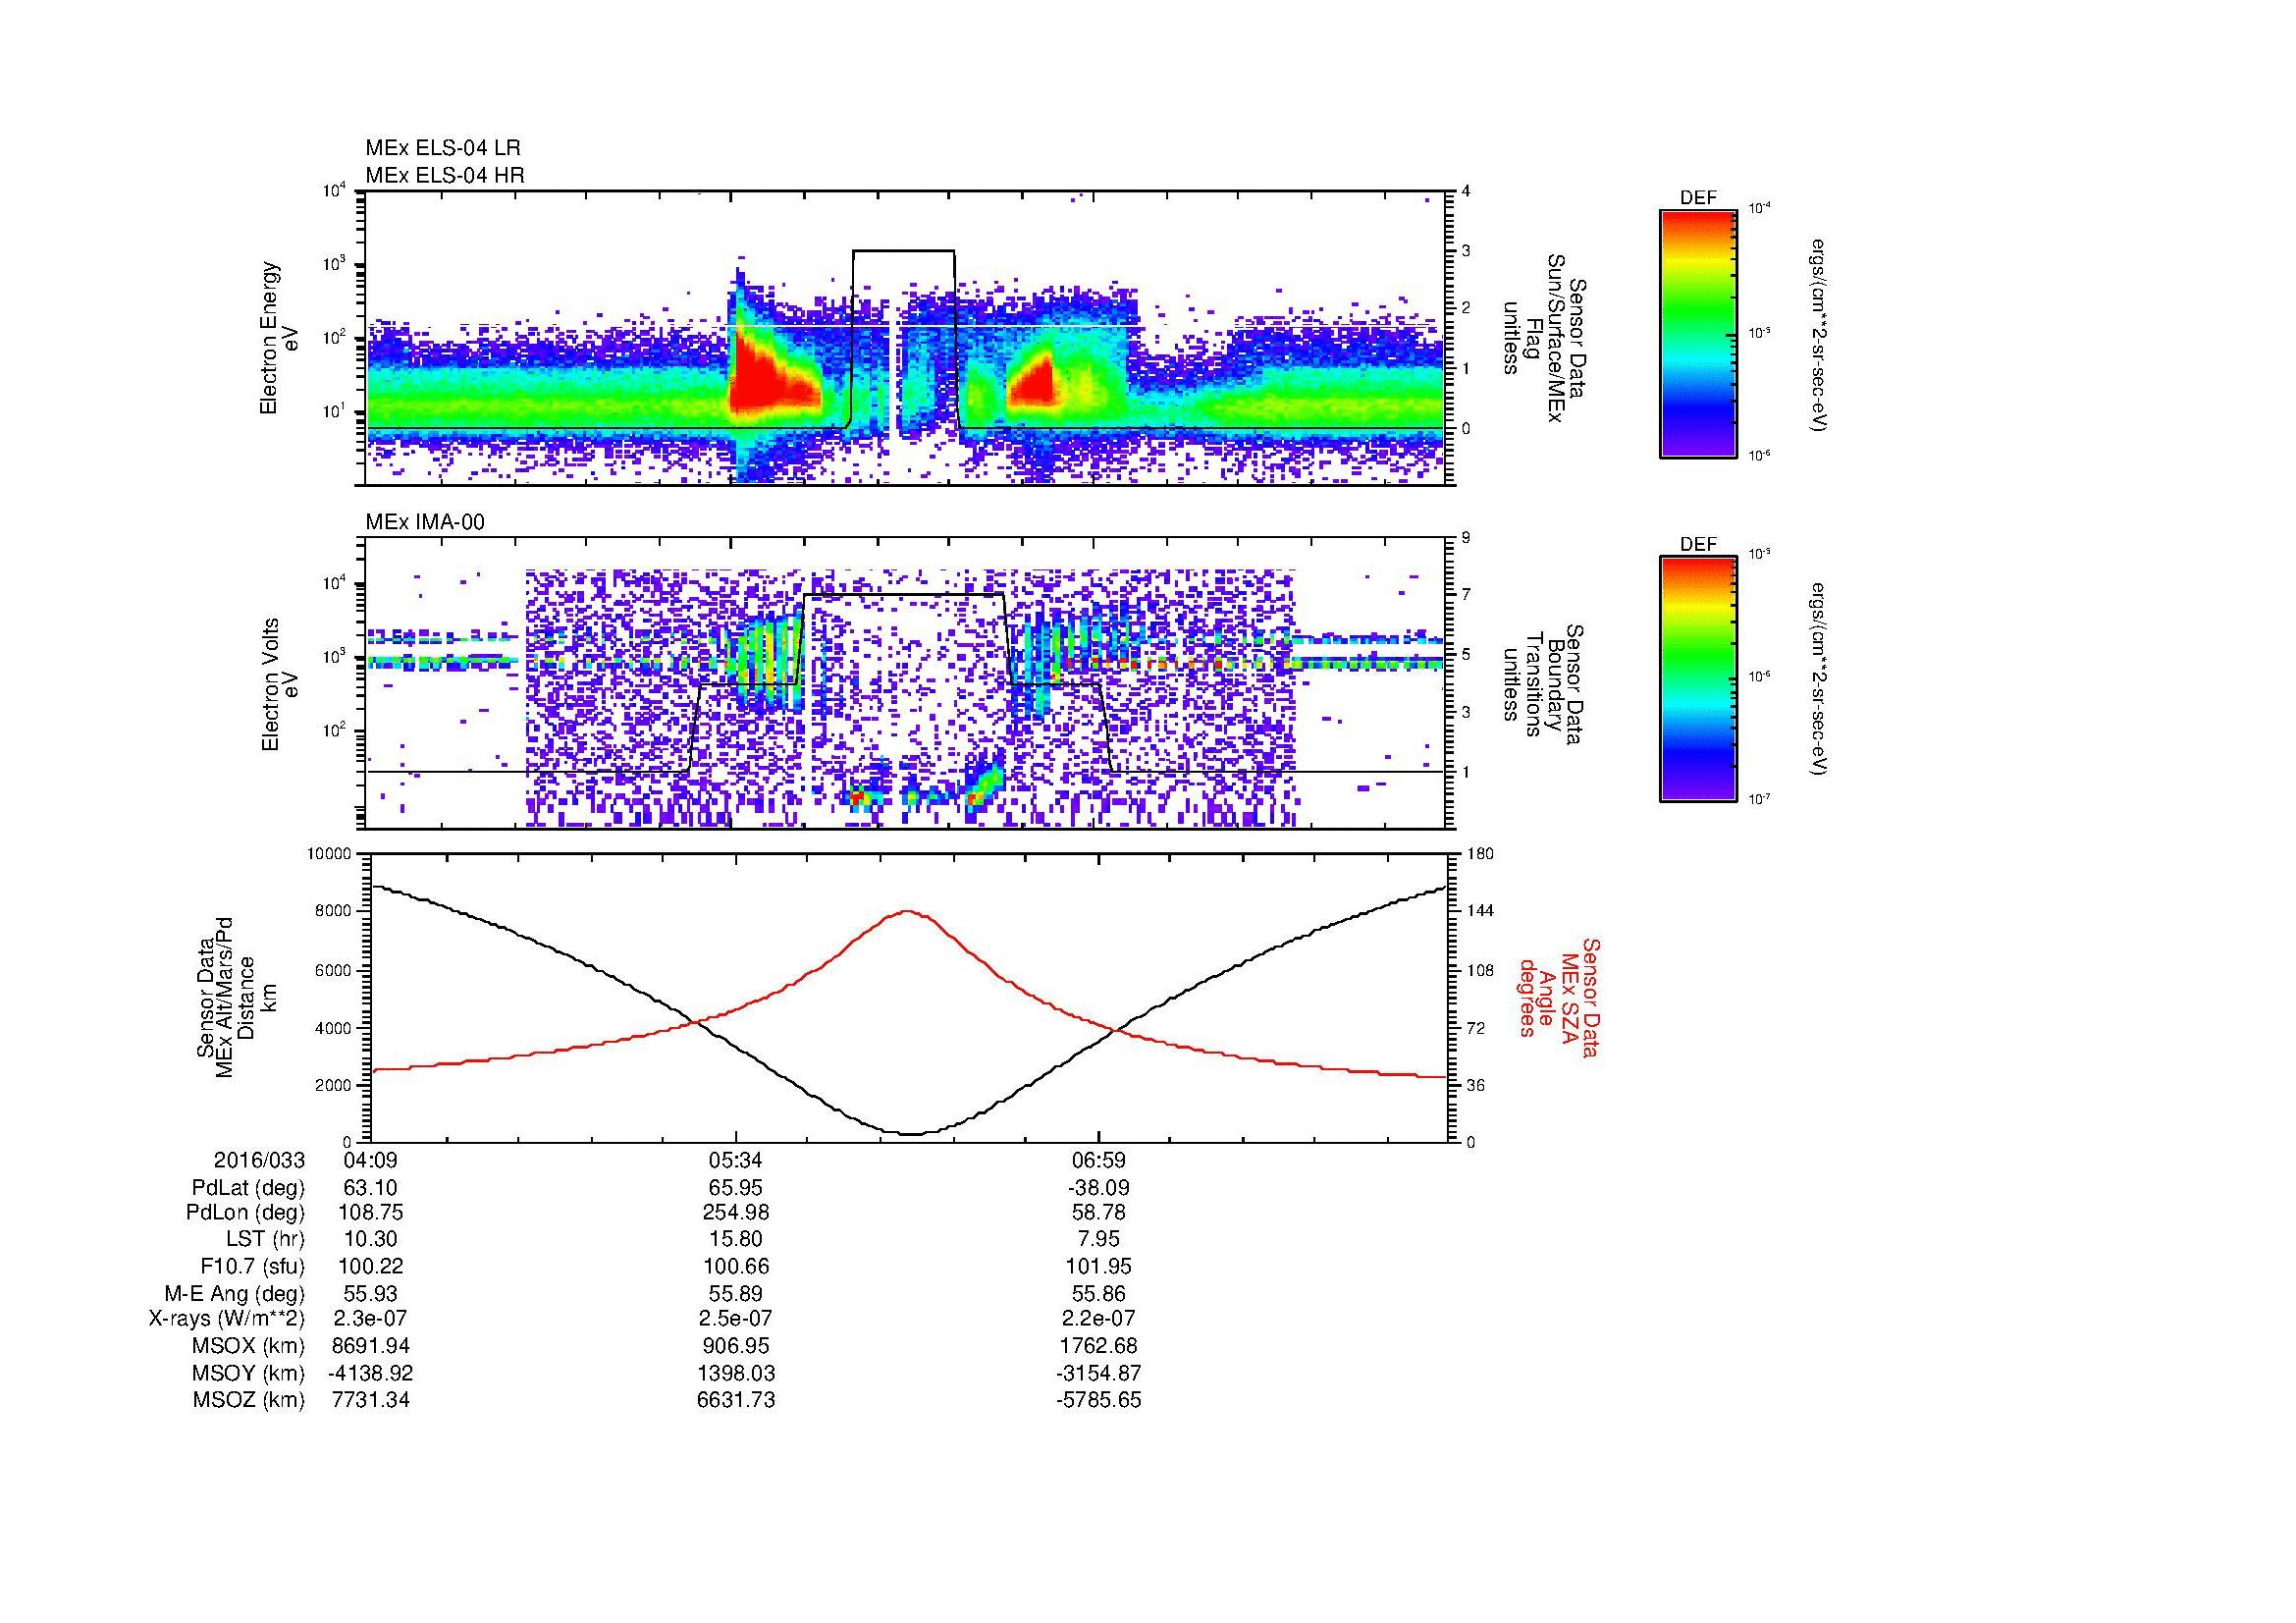Viewport: 2296px width, 1623px height.
Task: Click the "F10.7 (sfu)" row label
Action: 251,1266
